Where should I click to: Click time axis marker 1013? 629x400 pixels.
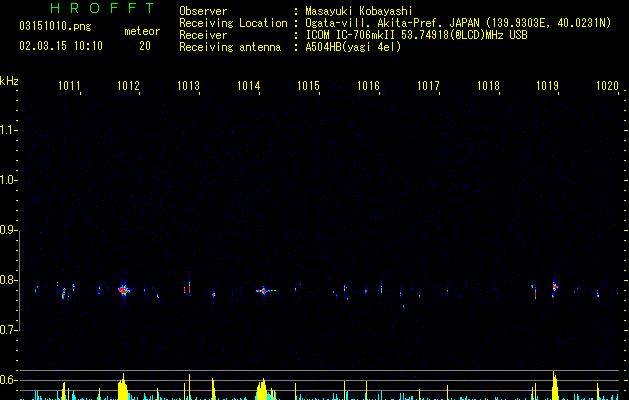tap(189, 86)
